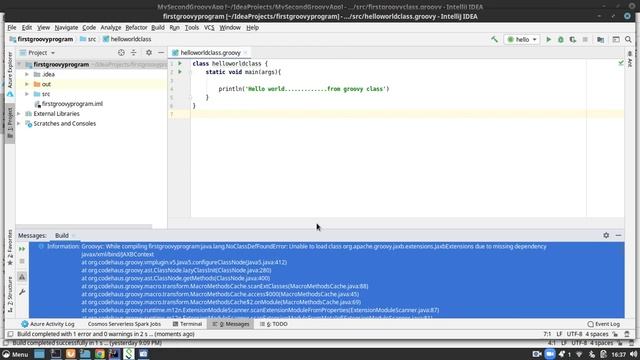Open the Refactor menu
Image resolution: width=640 pixels, height=360 pixels.
136,27
